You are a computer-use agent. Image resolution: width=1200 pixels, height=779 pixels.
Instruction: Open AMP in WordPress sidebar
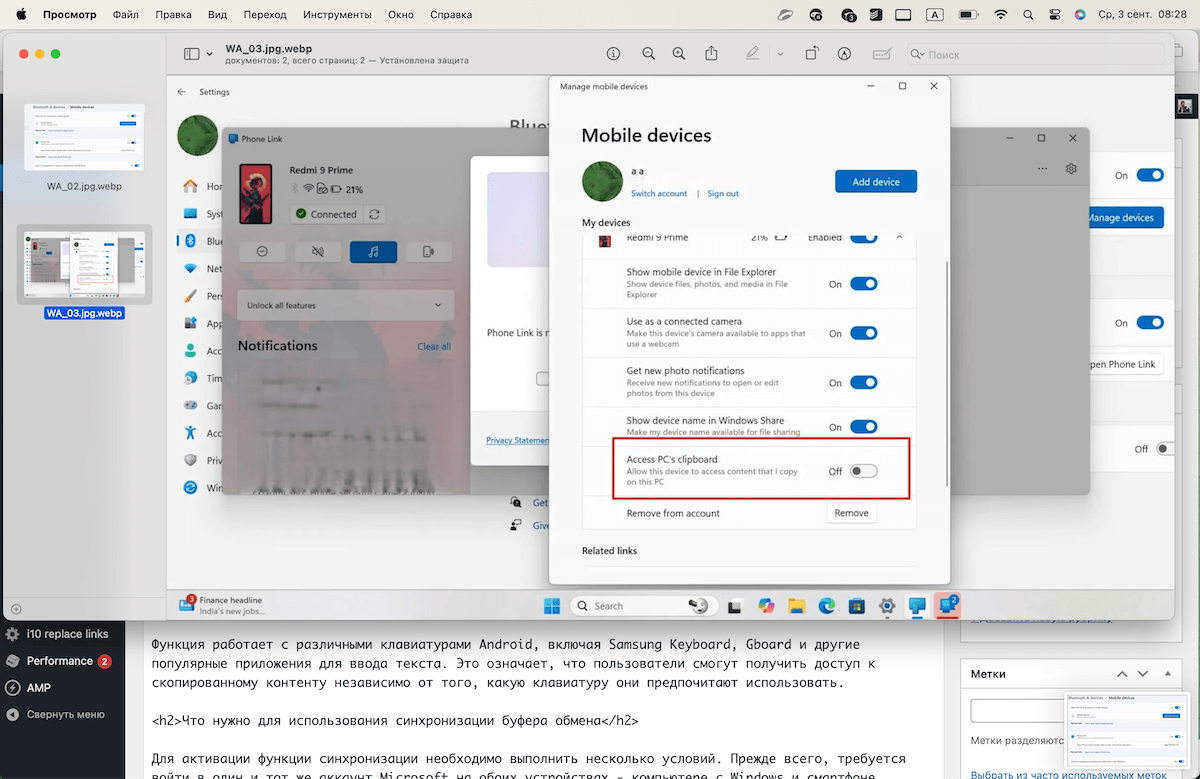[39, 688]
